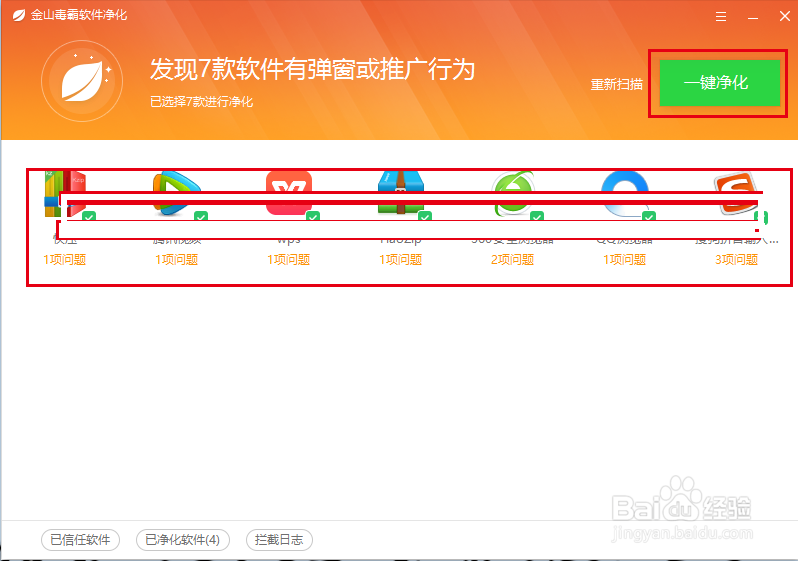
Task: Open the hamburger menu in title bar
Action: (x=721, y=17)
